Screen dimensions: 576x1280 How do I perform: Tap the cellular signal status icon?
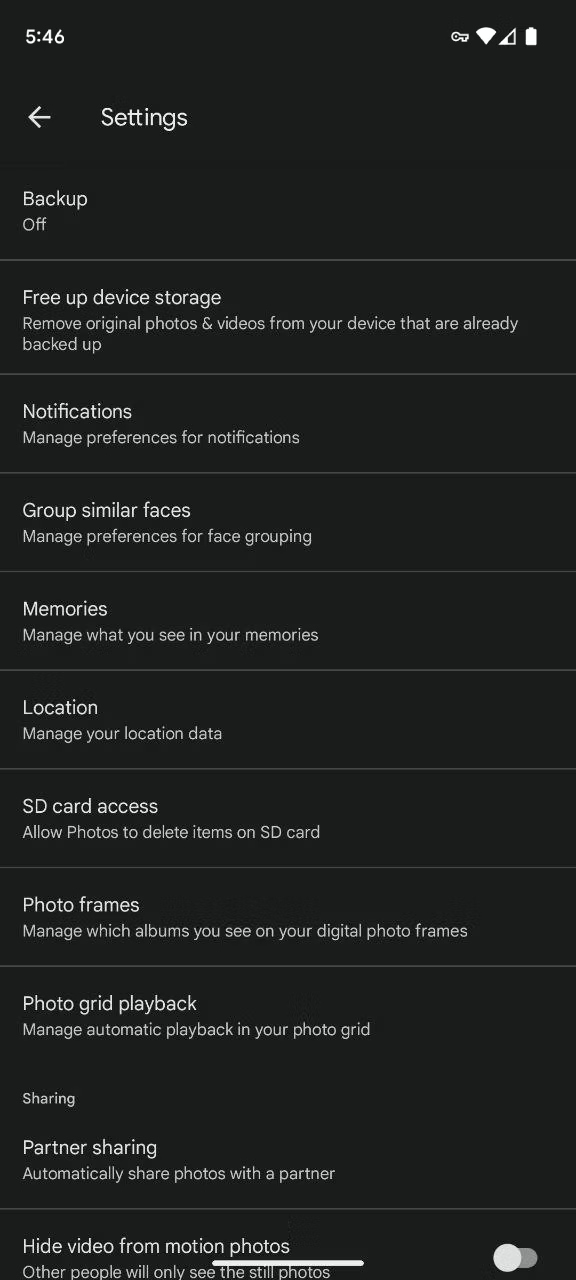pyautogui.click(x=508, y=37)
